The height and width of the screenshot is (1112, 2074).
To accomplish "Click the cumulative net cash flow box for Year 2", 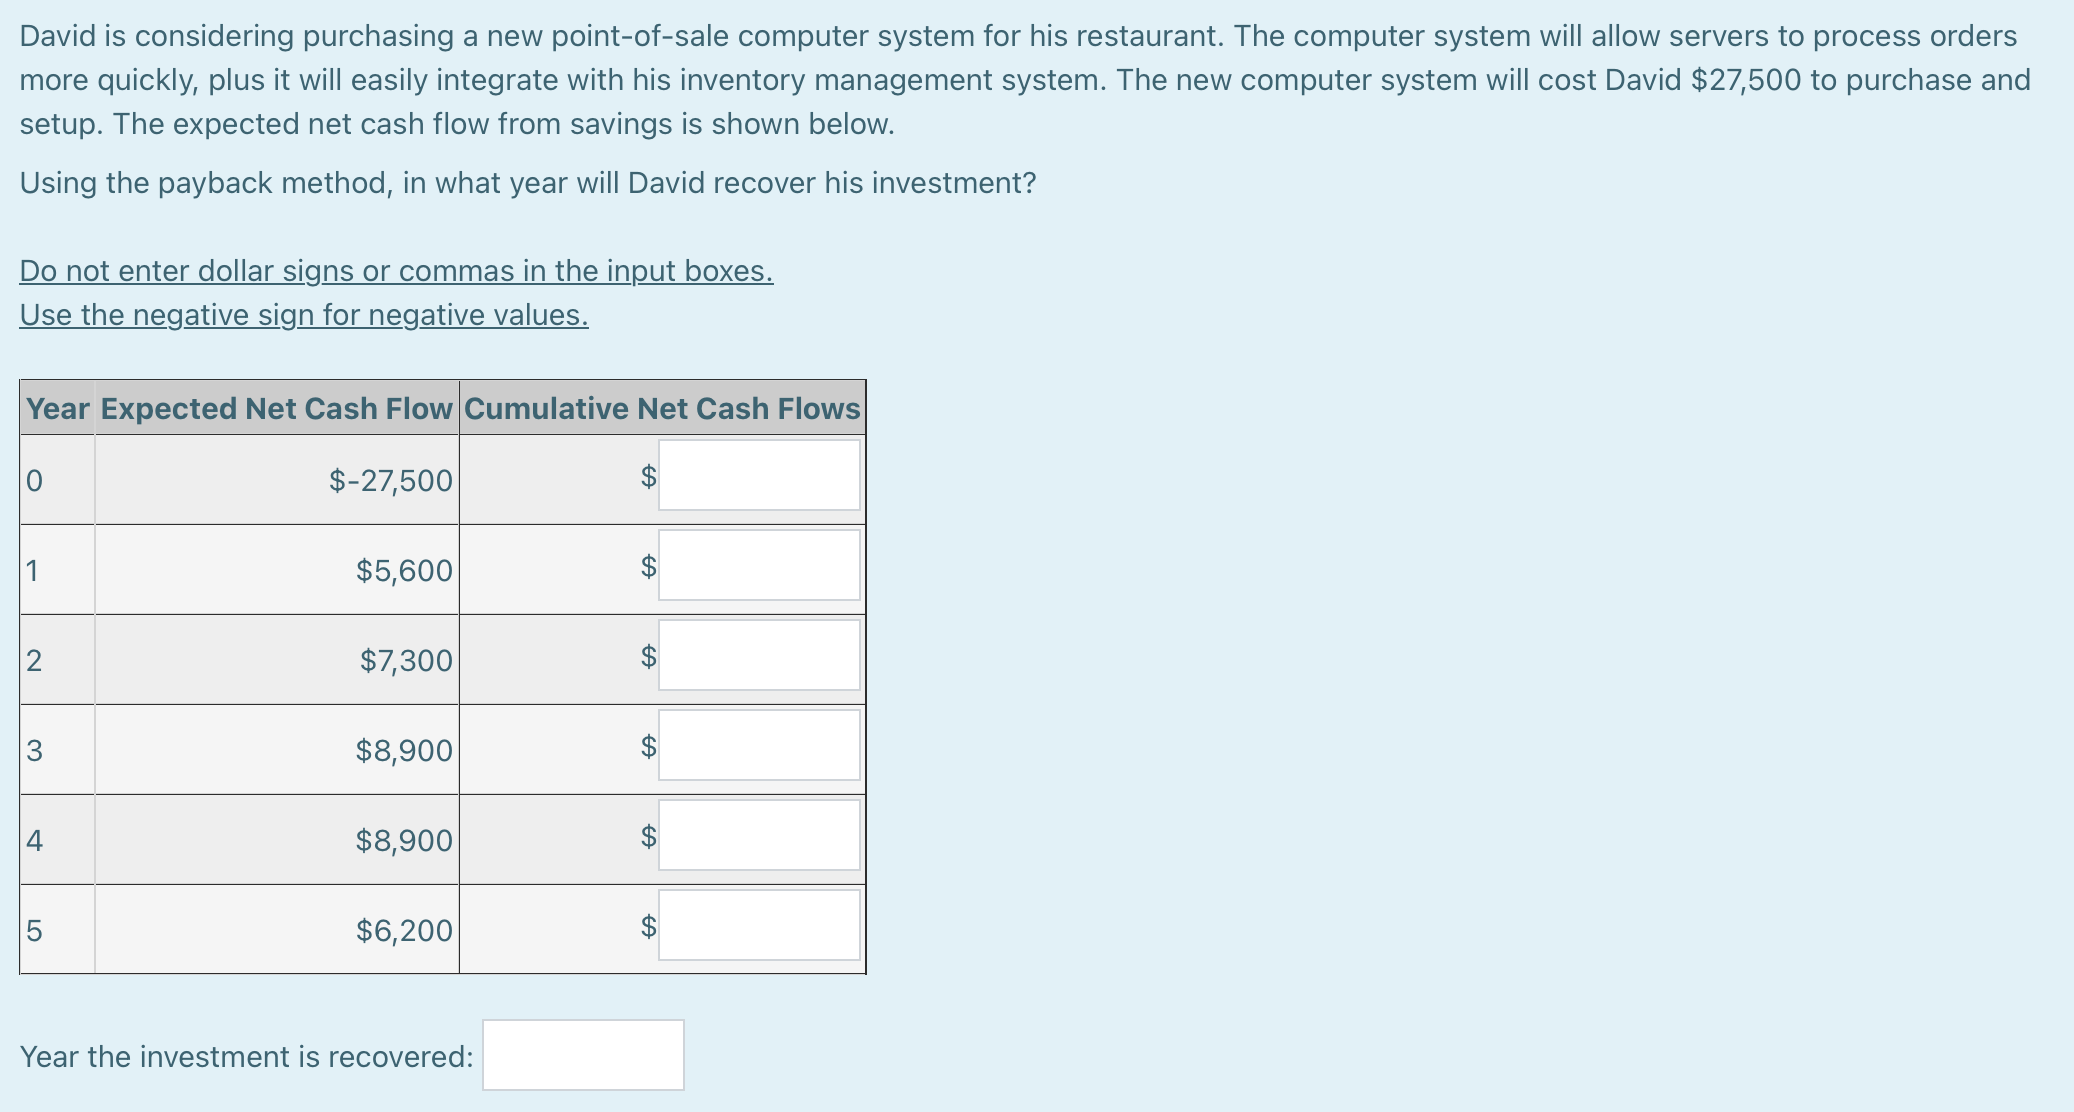I will [x=758, y=656].
